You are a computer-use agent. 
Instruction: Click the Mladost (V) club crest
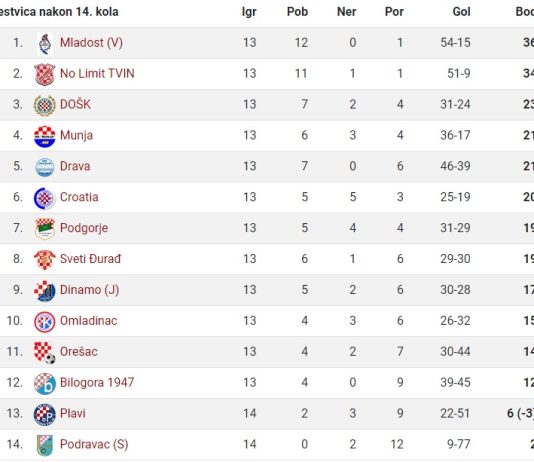[45, 44]
